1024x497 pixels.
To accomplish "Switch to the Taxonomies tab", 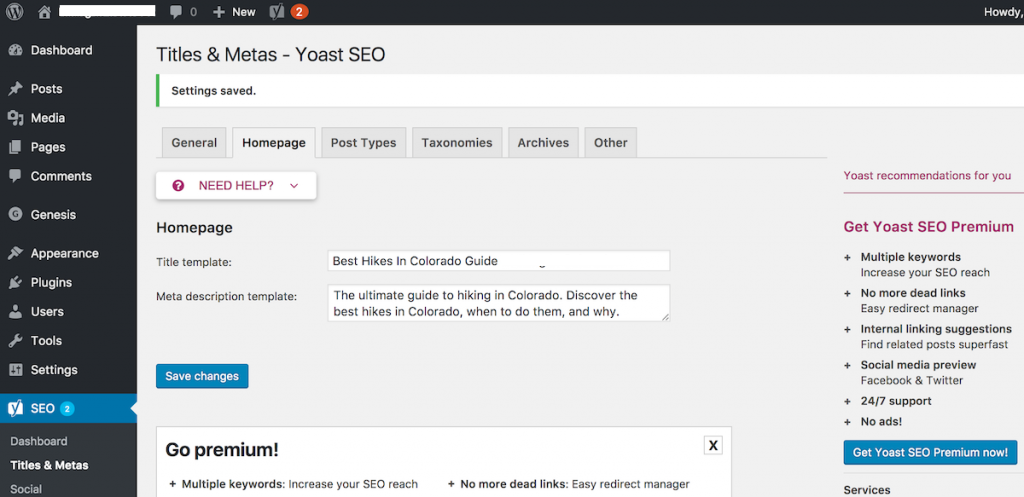I will pos(457,142).
